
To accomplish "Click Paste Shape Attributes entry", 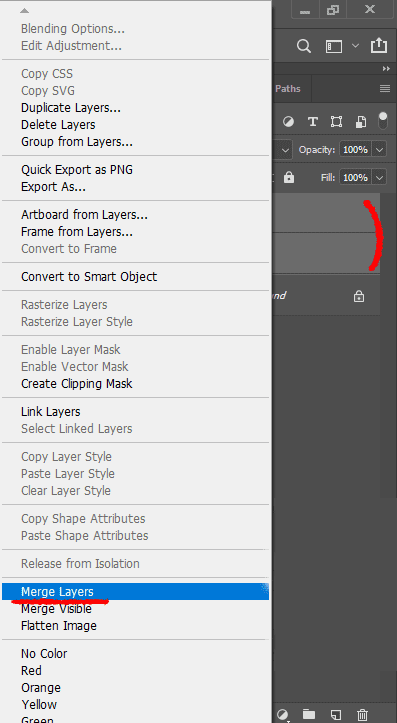I will pos(85,536).
